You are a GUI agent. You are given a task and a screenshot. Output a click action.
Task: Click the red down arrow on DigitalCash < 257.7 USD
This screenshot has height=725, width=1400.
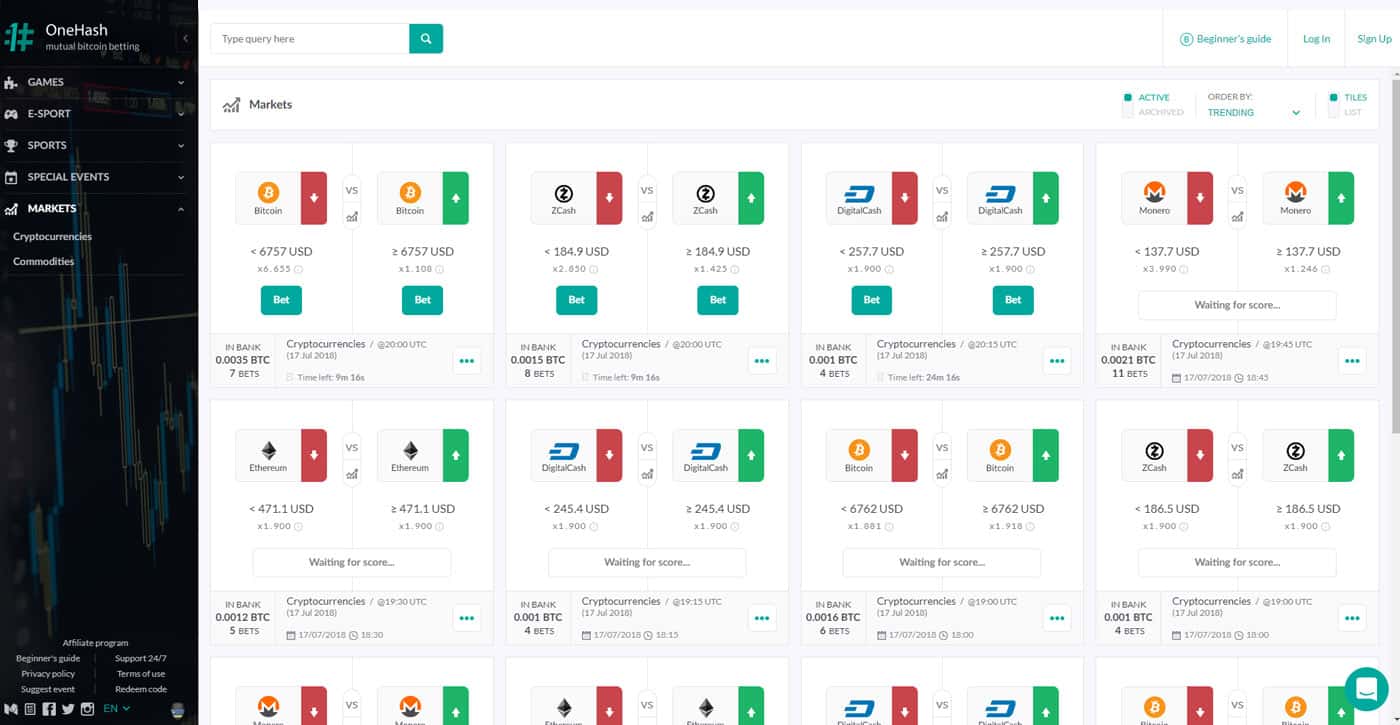(x=905, y=198)
